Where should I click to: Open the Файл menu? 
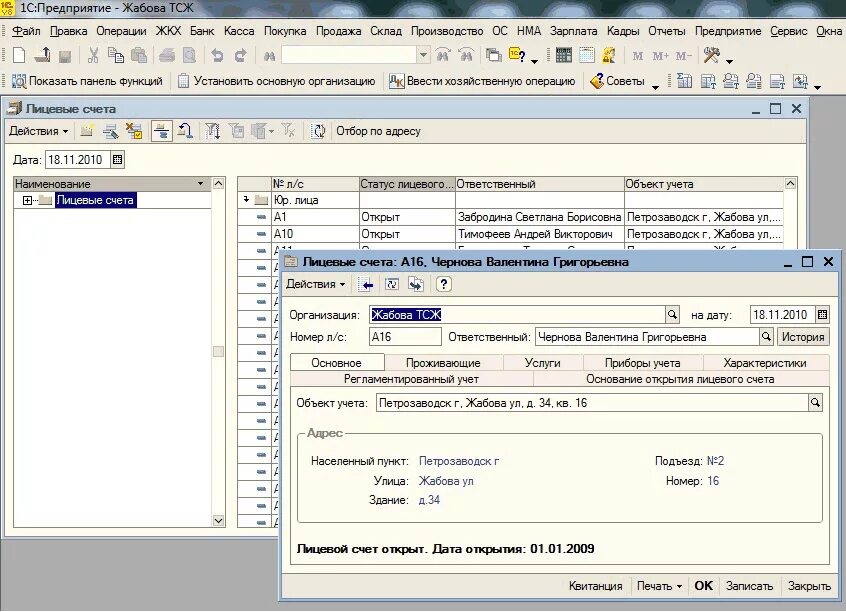coord(26,31)
